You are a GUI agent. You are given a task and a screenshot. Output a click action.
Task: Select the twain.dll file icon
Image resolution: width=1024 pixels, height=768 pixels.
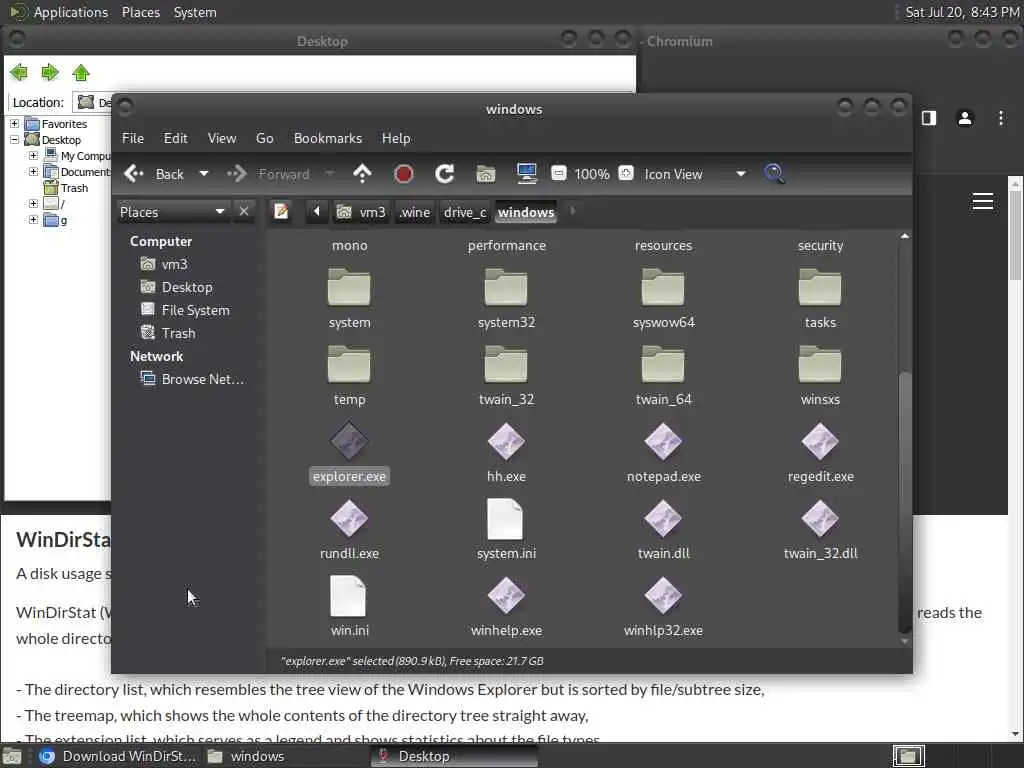tap(663, 519)
